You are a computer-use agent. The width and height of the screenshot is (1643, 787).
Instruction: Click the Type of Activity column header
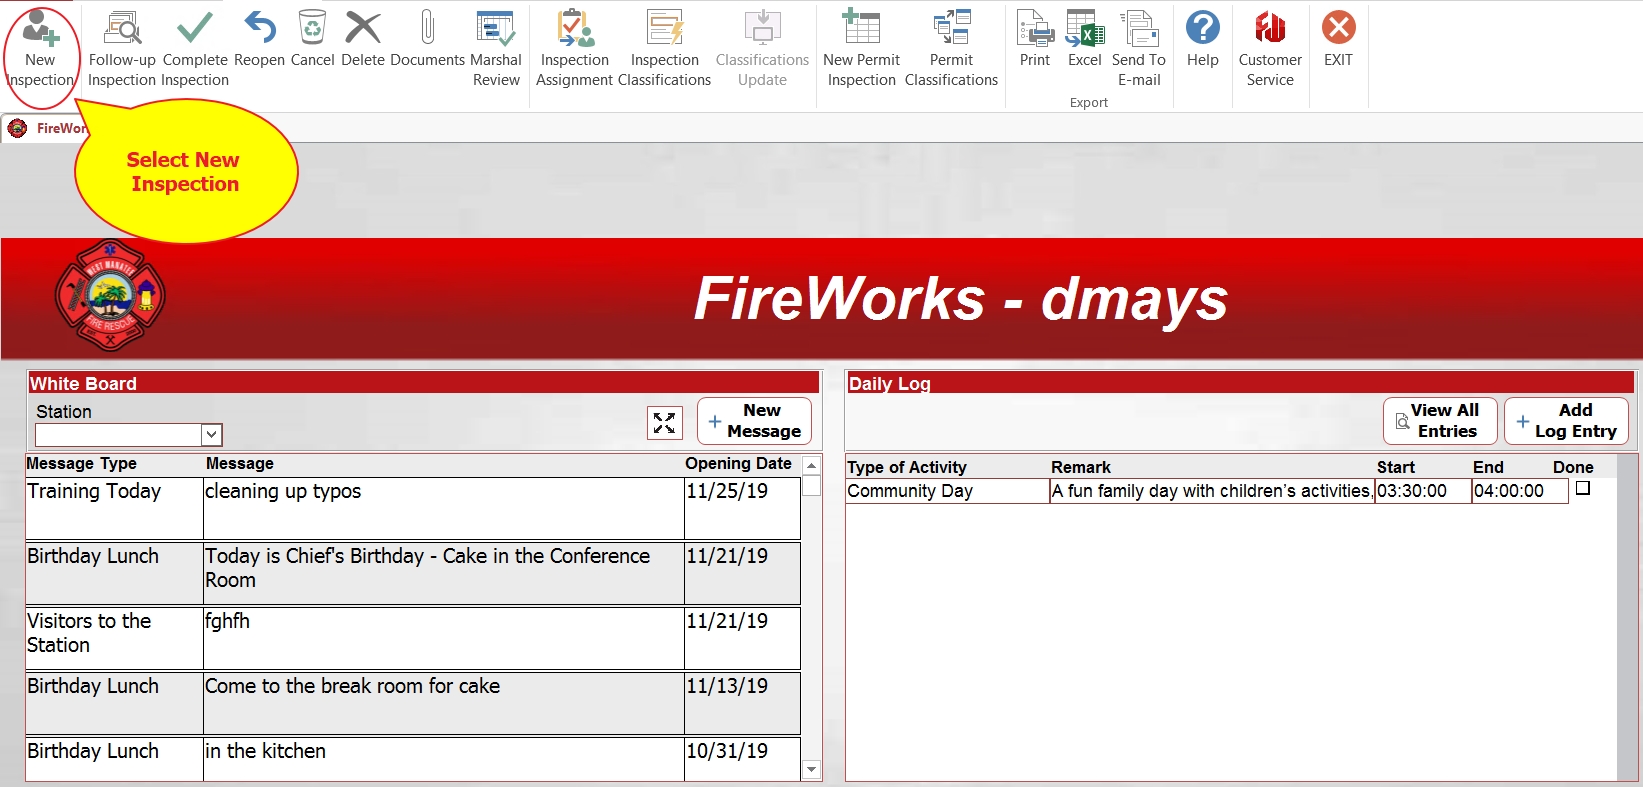[x=907, y=467]
